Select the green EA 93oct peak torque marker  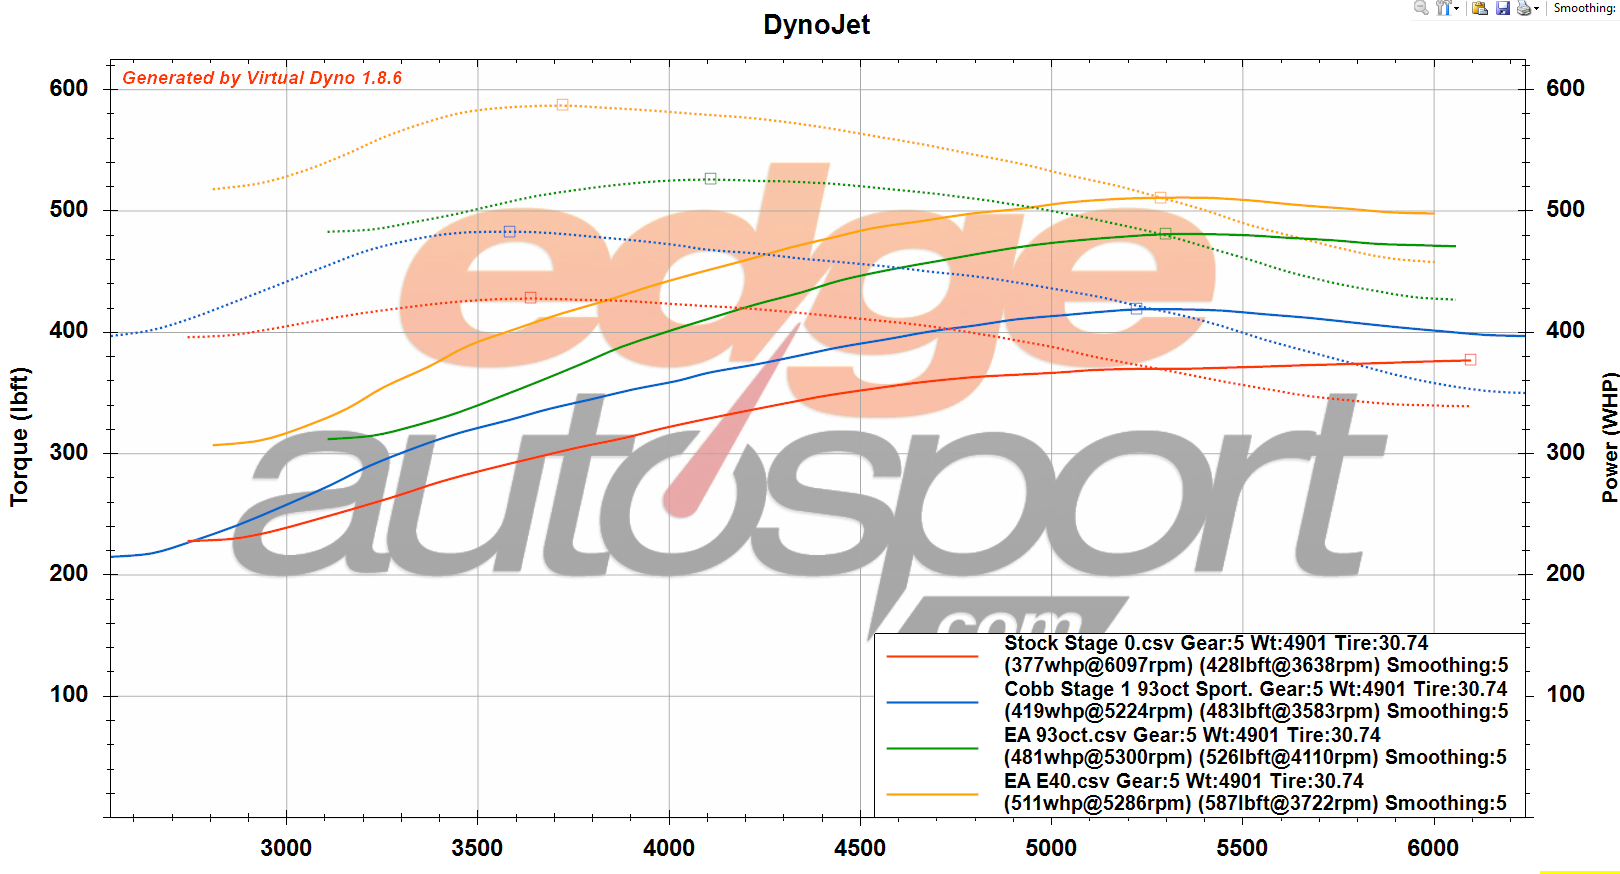click(710, 179)
